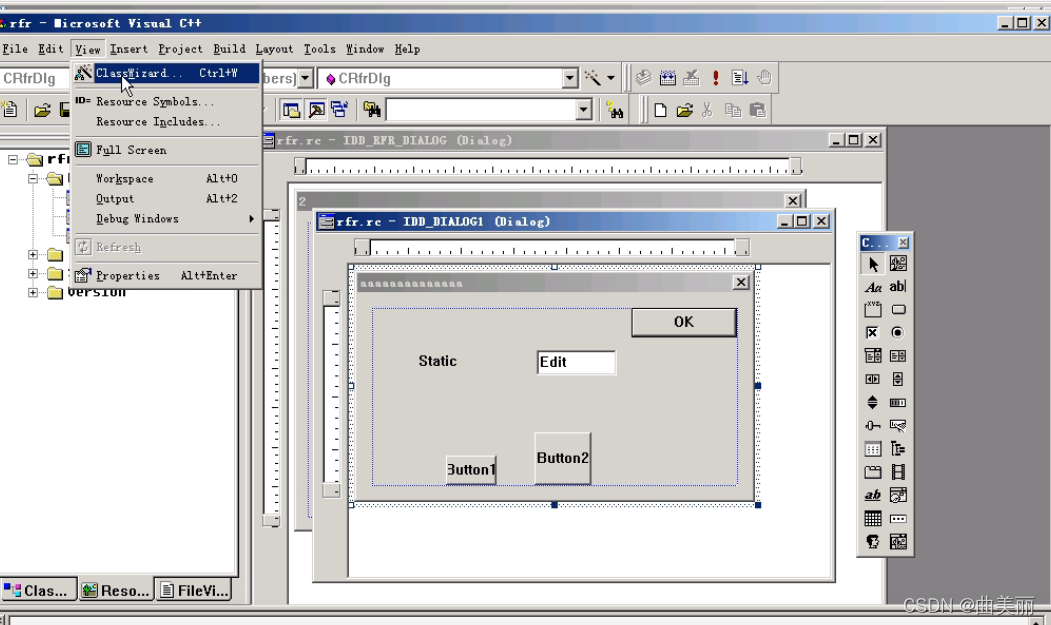The height and width of the screenshot is (625, 1051).
Task: Pick the Tab Control tool
Action: click(x=873, y=472)
